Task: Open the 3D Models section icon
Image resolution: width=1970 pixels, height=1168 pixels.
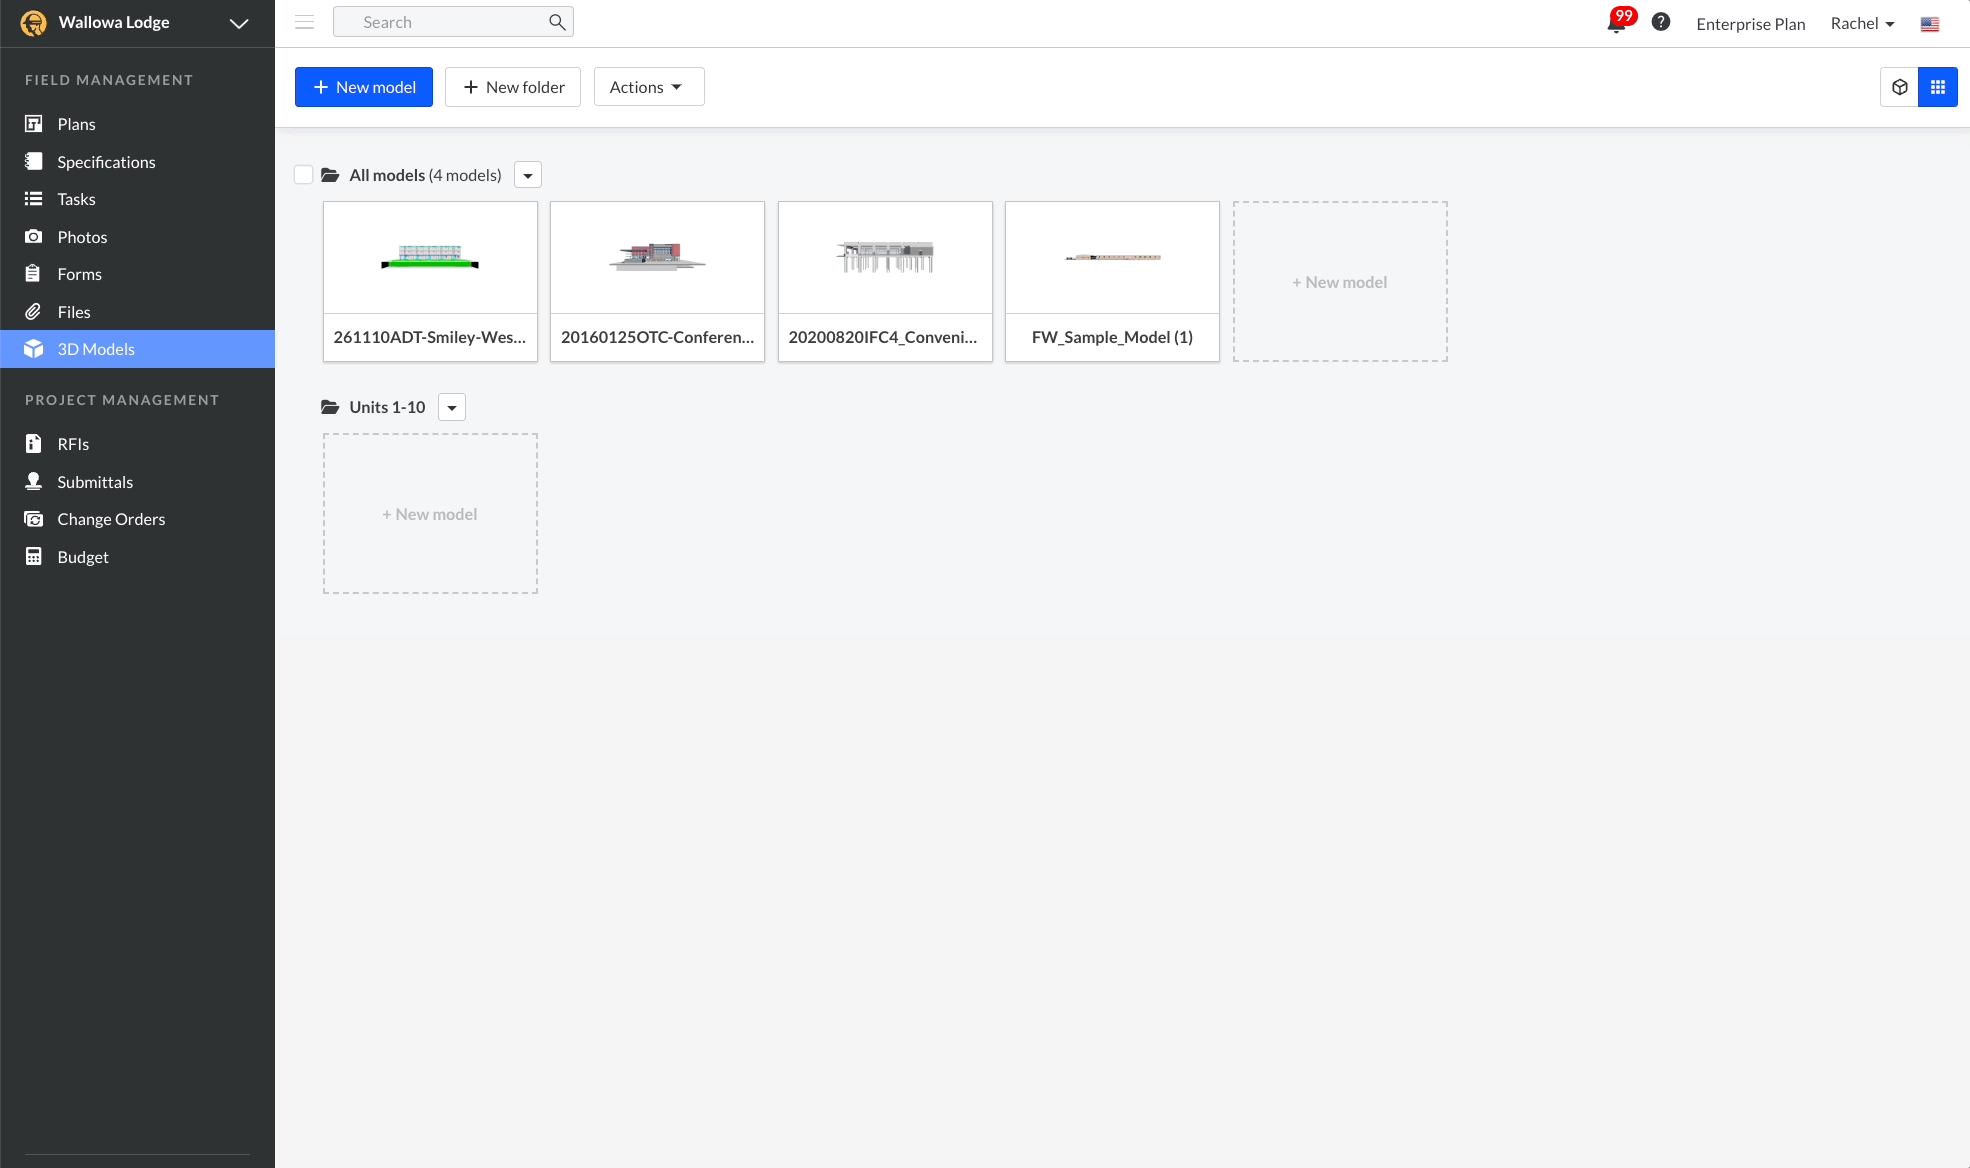Action: click(x=33, y=348)
